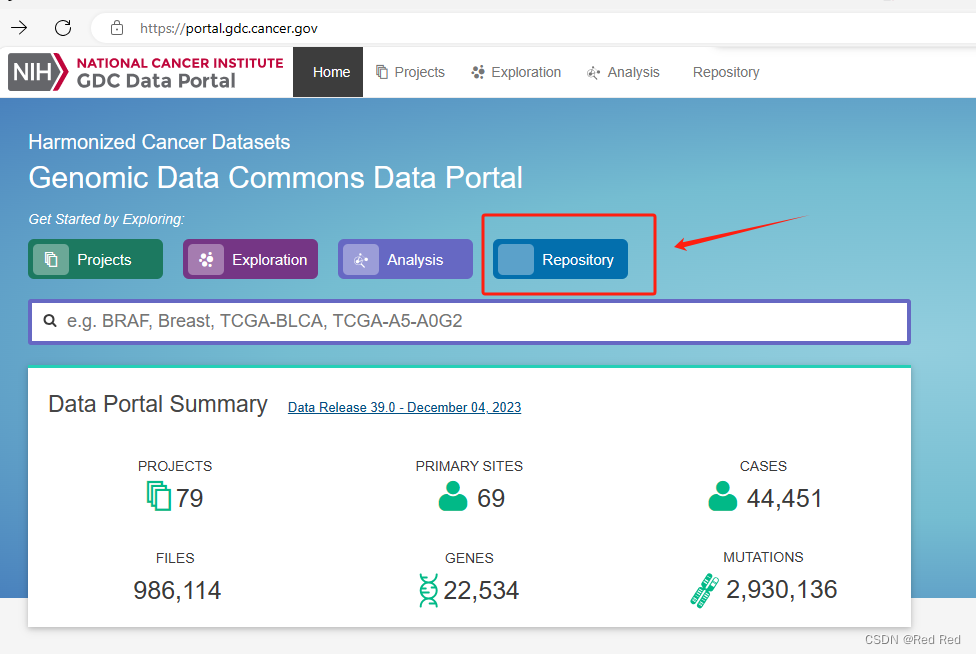Image resolution: width=976 pixels, height=654 pixels.
Task: Open the Projects menu in navbar
Action: click(x=410, y=72)
